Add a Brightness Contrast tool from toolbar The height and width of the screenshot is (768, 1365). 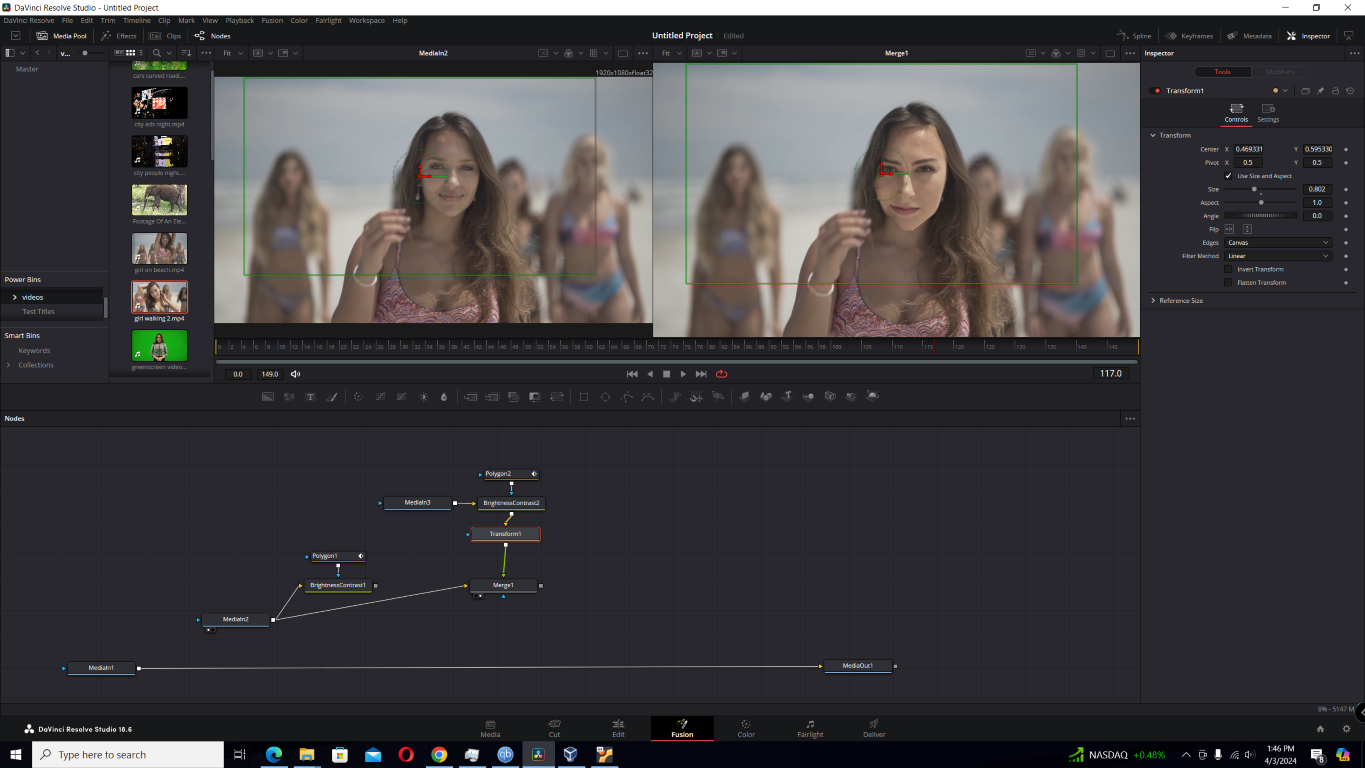point(423,397)
